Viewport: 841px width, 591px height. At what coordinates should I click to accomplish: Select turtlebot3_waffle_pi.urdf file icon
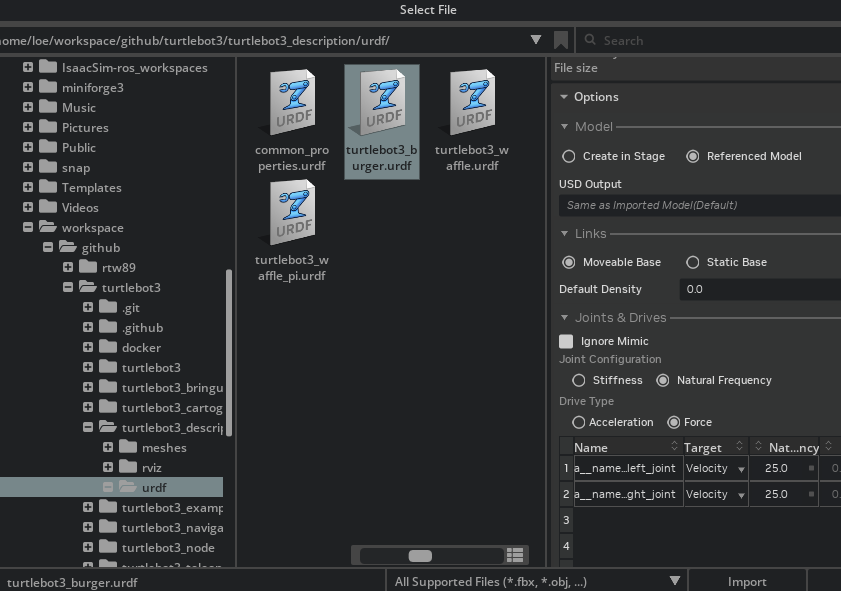(292, 212)
